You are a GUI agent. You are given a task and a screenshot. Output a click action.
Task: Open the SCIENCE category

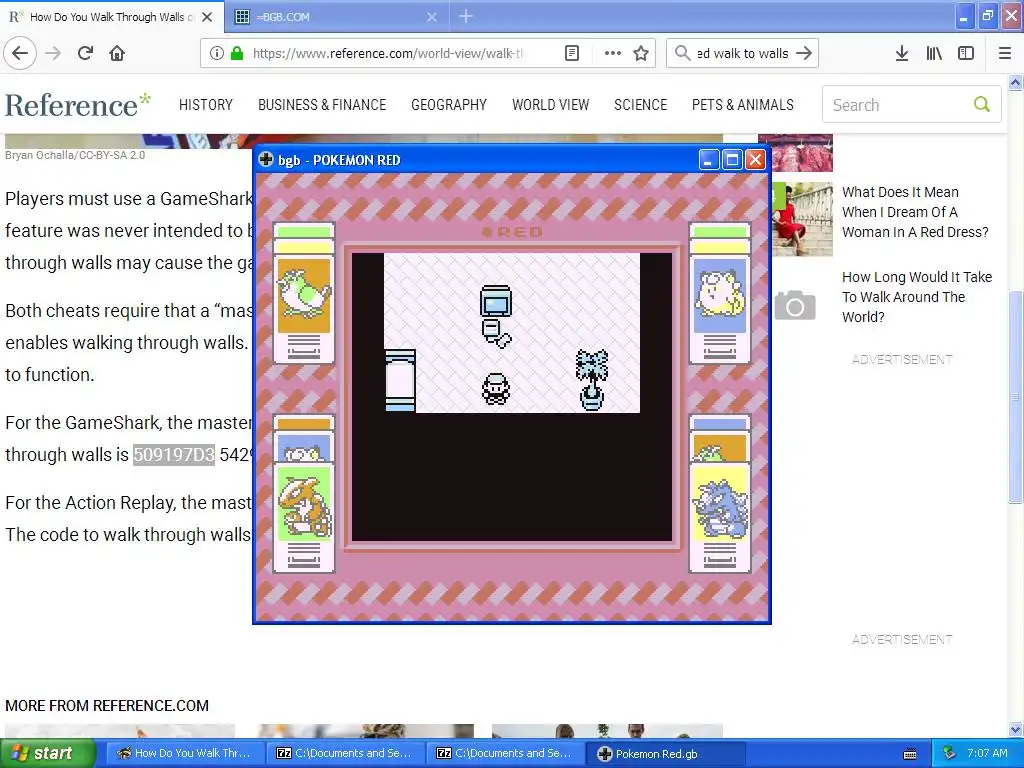click(641, 104)
